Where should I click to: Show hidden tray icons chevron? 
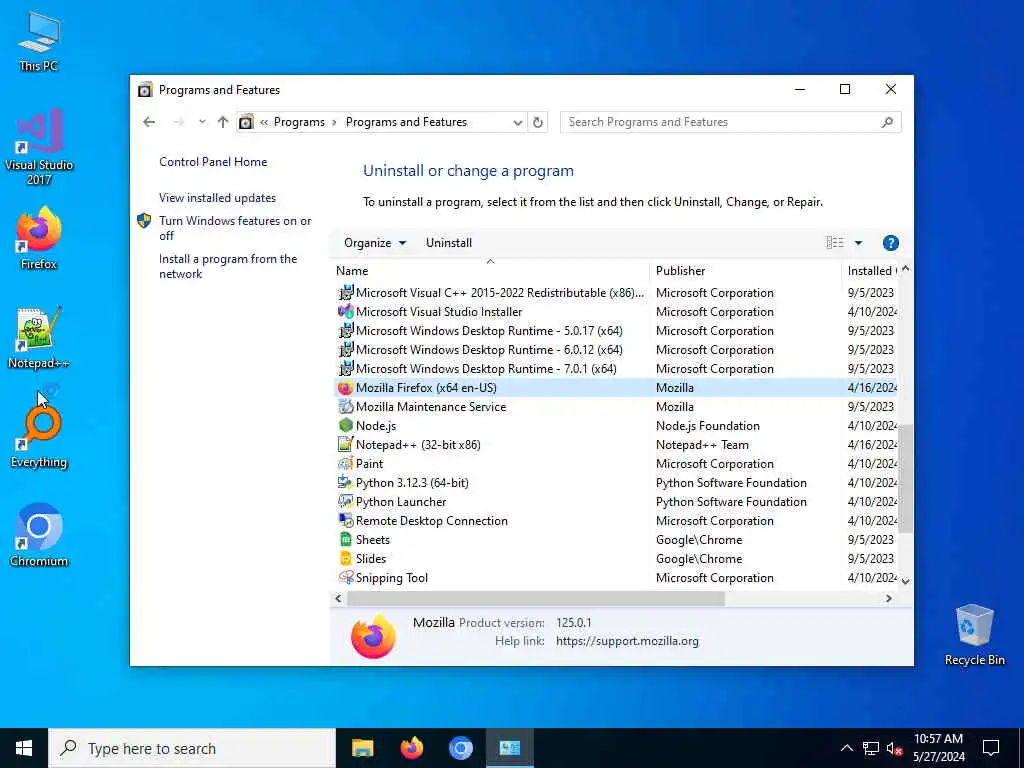tap(846, 748)
